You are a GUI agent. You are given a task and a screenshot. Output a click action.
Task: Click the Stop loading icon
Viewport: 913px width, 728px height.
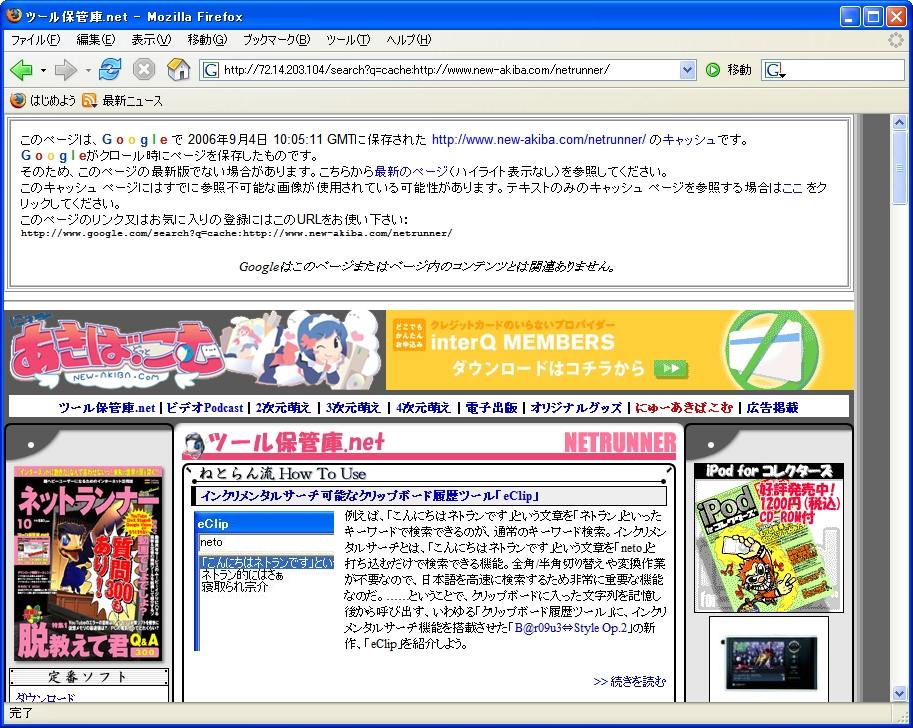[144, 70]
